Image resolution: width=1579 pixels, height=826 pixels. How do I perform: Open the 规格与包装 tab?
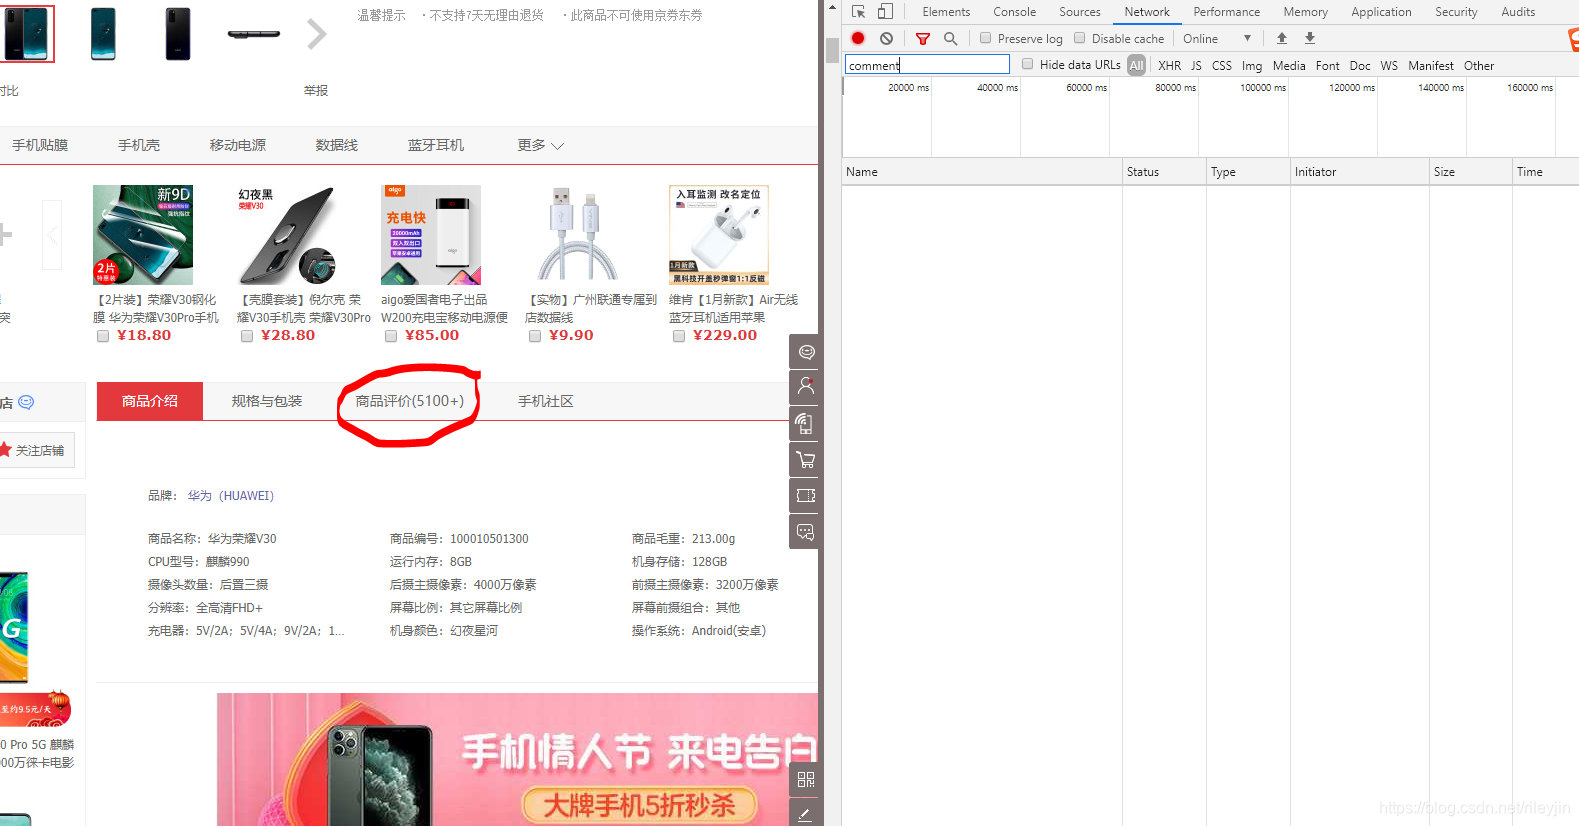tap(267, 401)
